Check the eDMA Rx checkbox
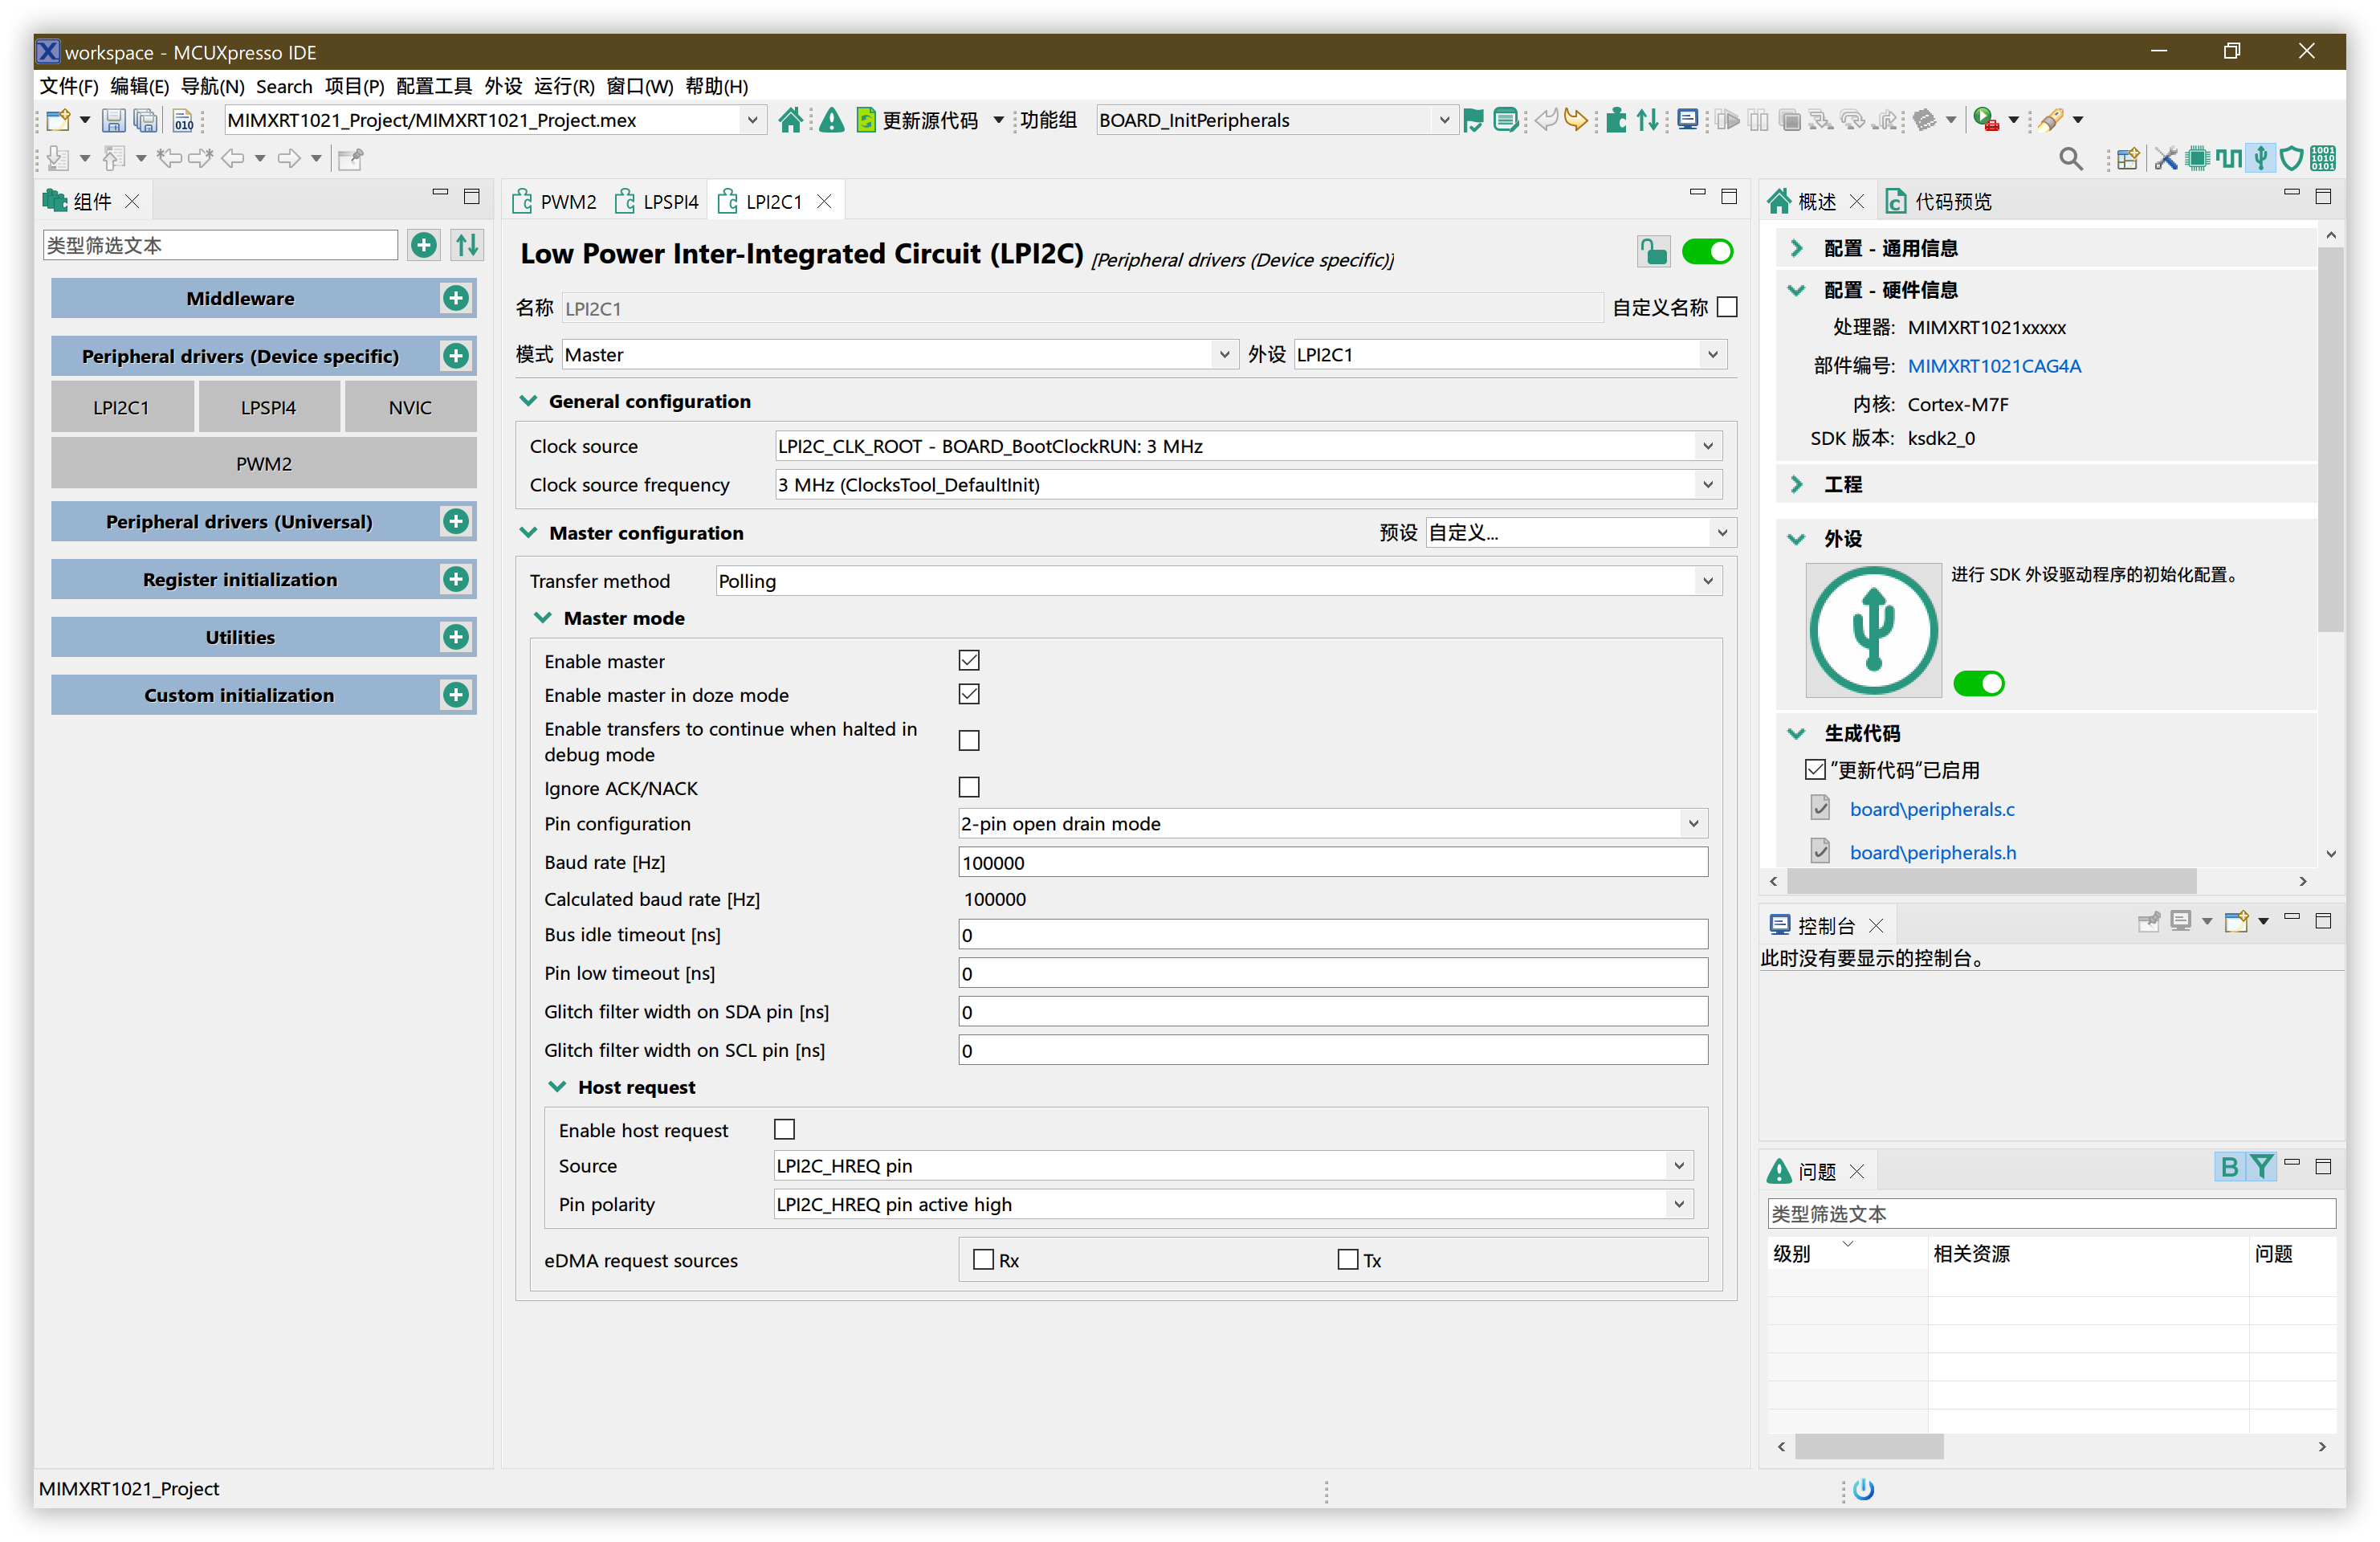This screenshot has height=1542, width=2380. 983,1259
